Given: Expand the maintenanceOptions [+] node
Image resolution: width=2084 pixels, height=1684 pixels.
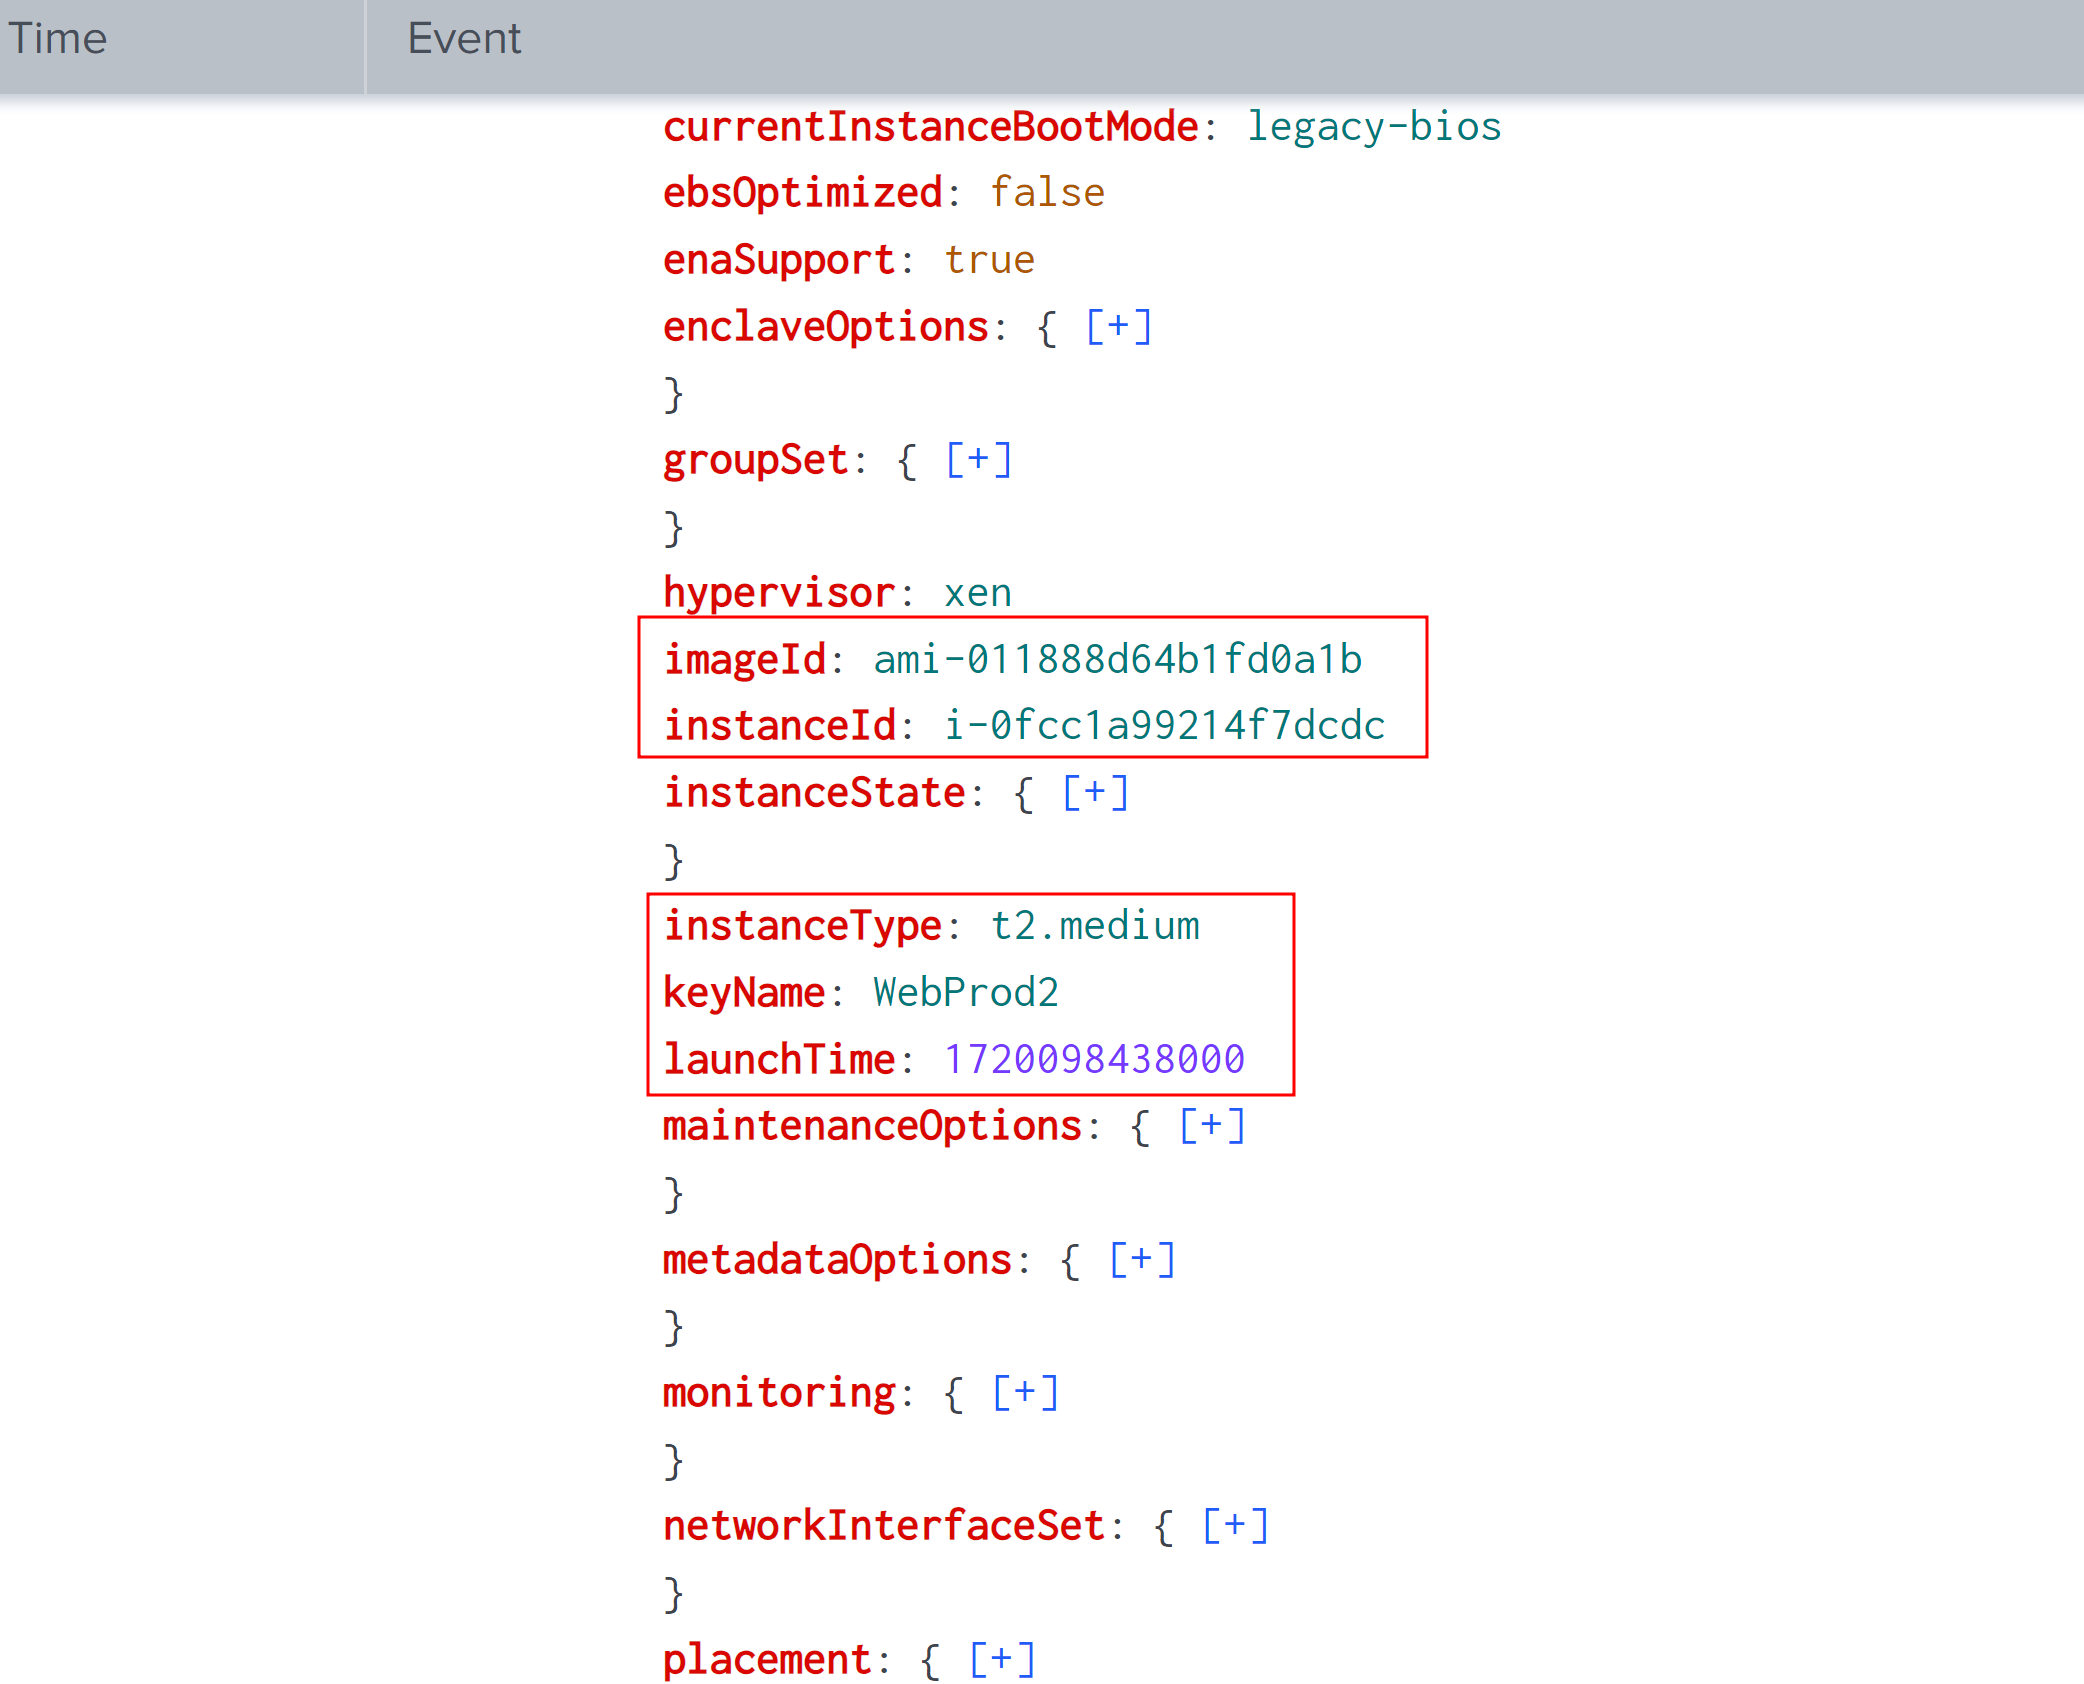Looking at the screenshot, I should click(x=1211, y=1126).
